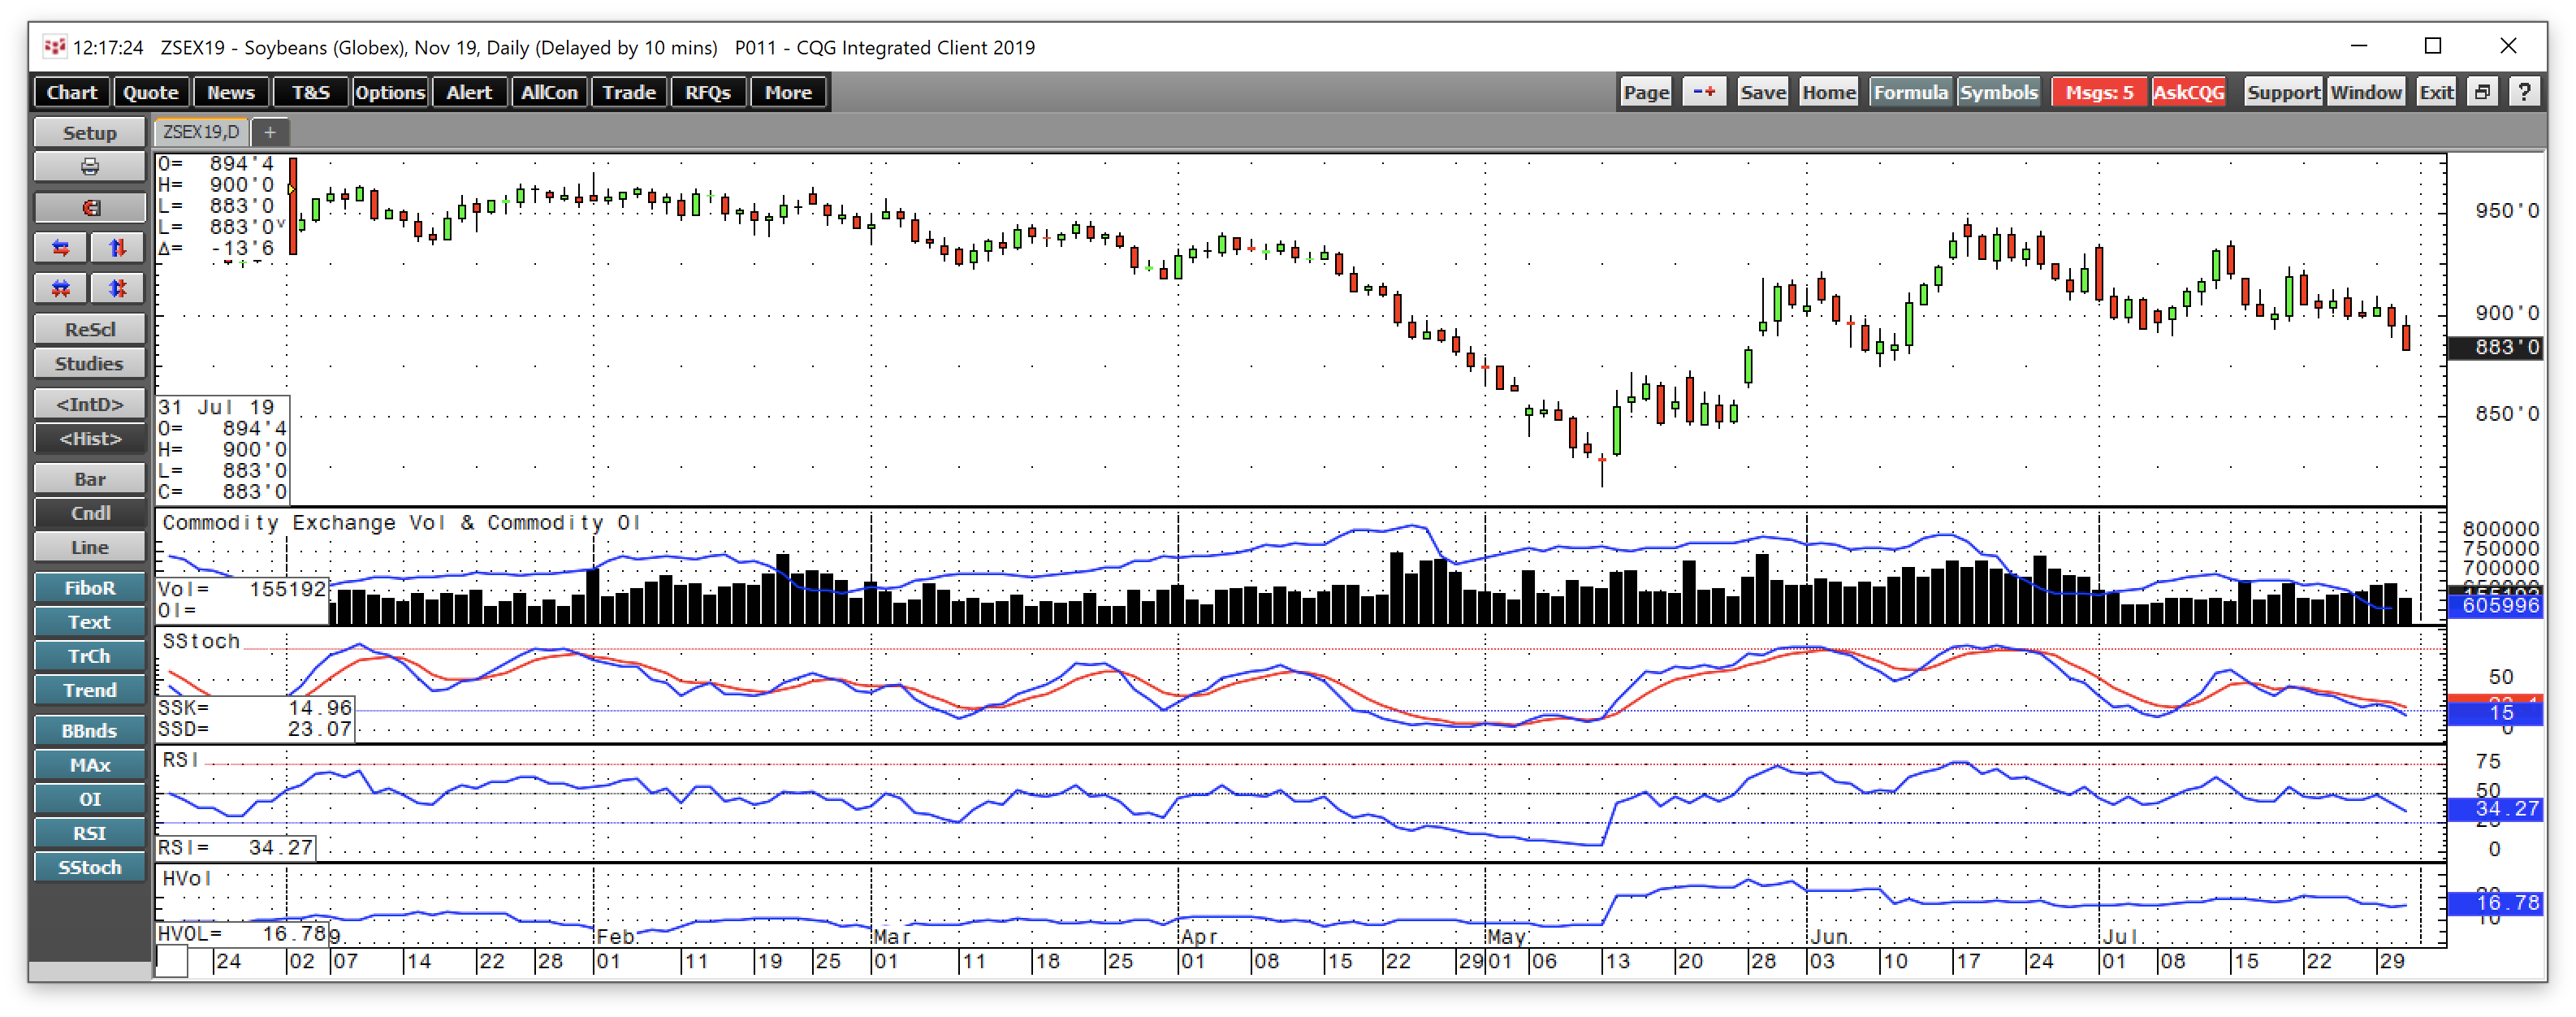Toggle the red magnet snap button

click(90, 208)
